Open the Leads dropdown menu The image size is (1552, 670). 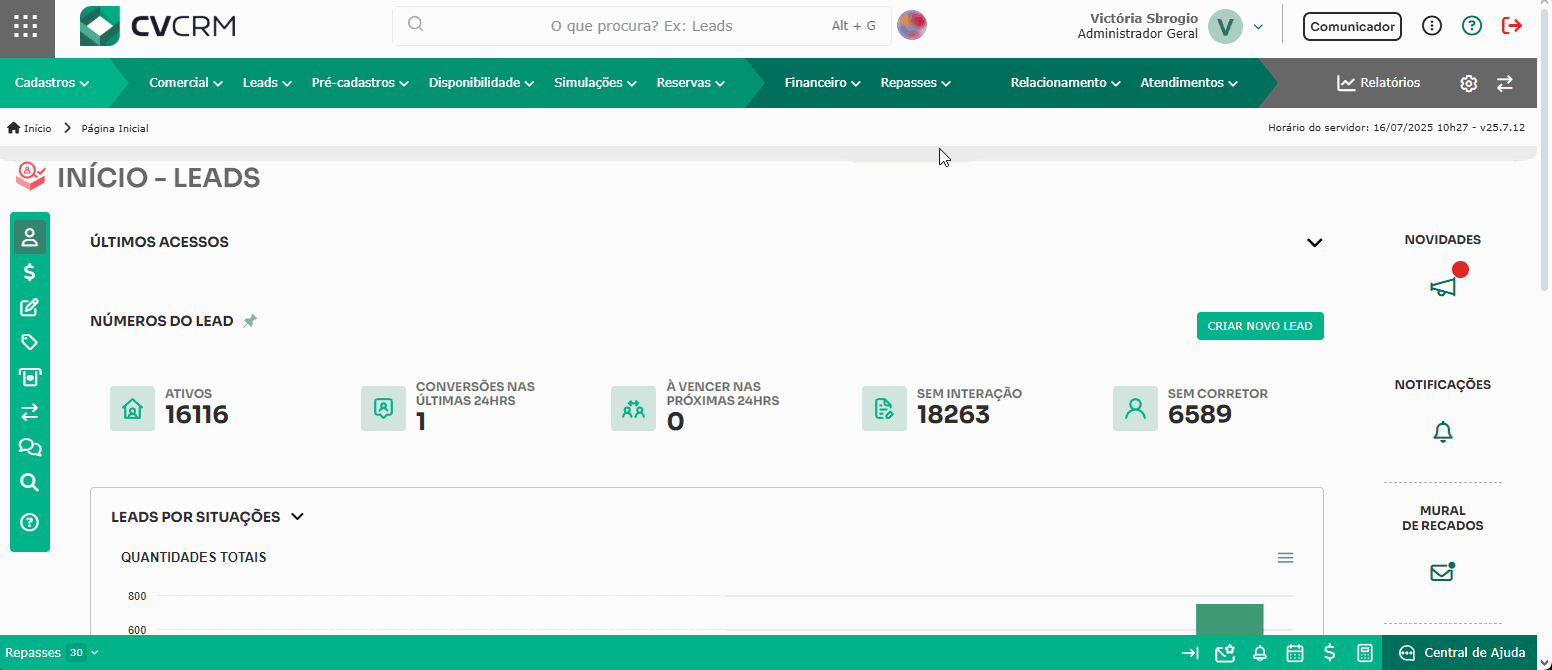267,83
